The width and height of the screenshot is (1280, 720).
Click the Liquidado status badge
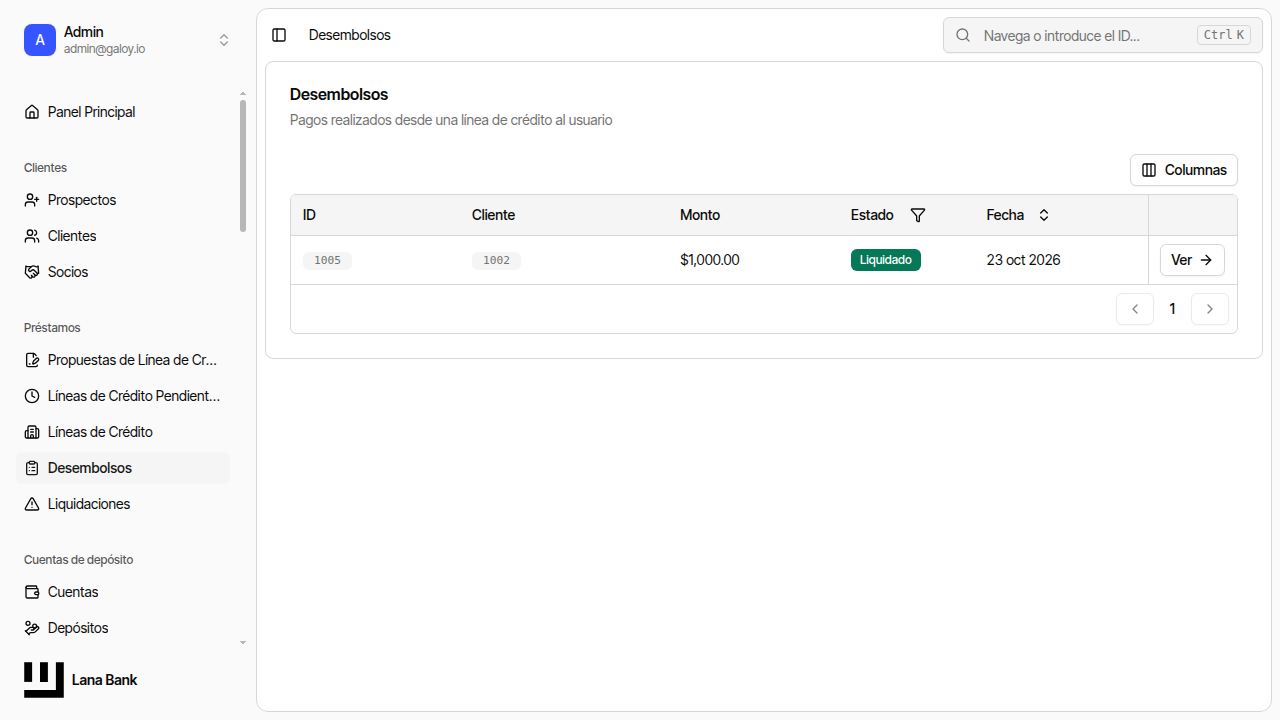(x=886, y=260)
